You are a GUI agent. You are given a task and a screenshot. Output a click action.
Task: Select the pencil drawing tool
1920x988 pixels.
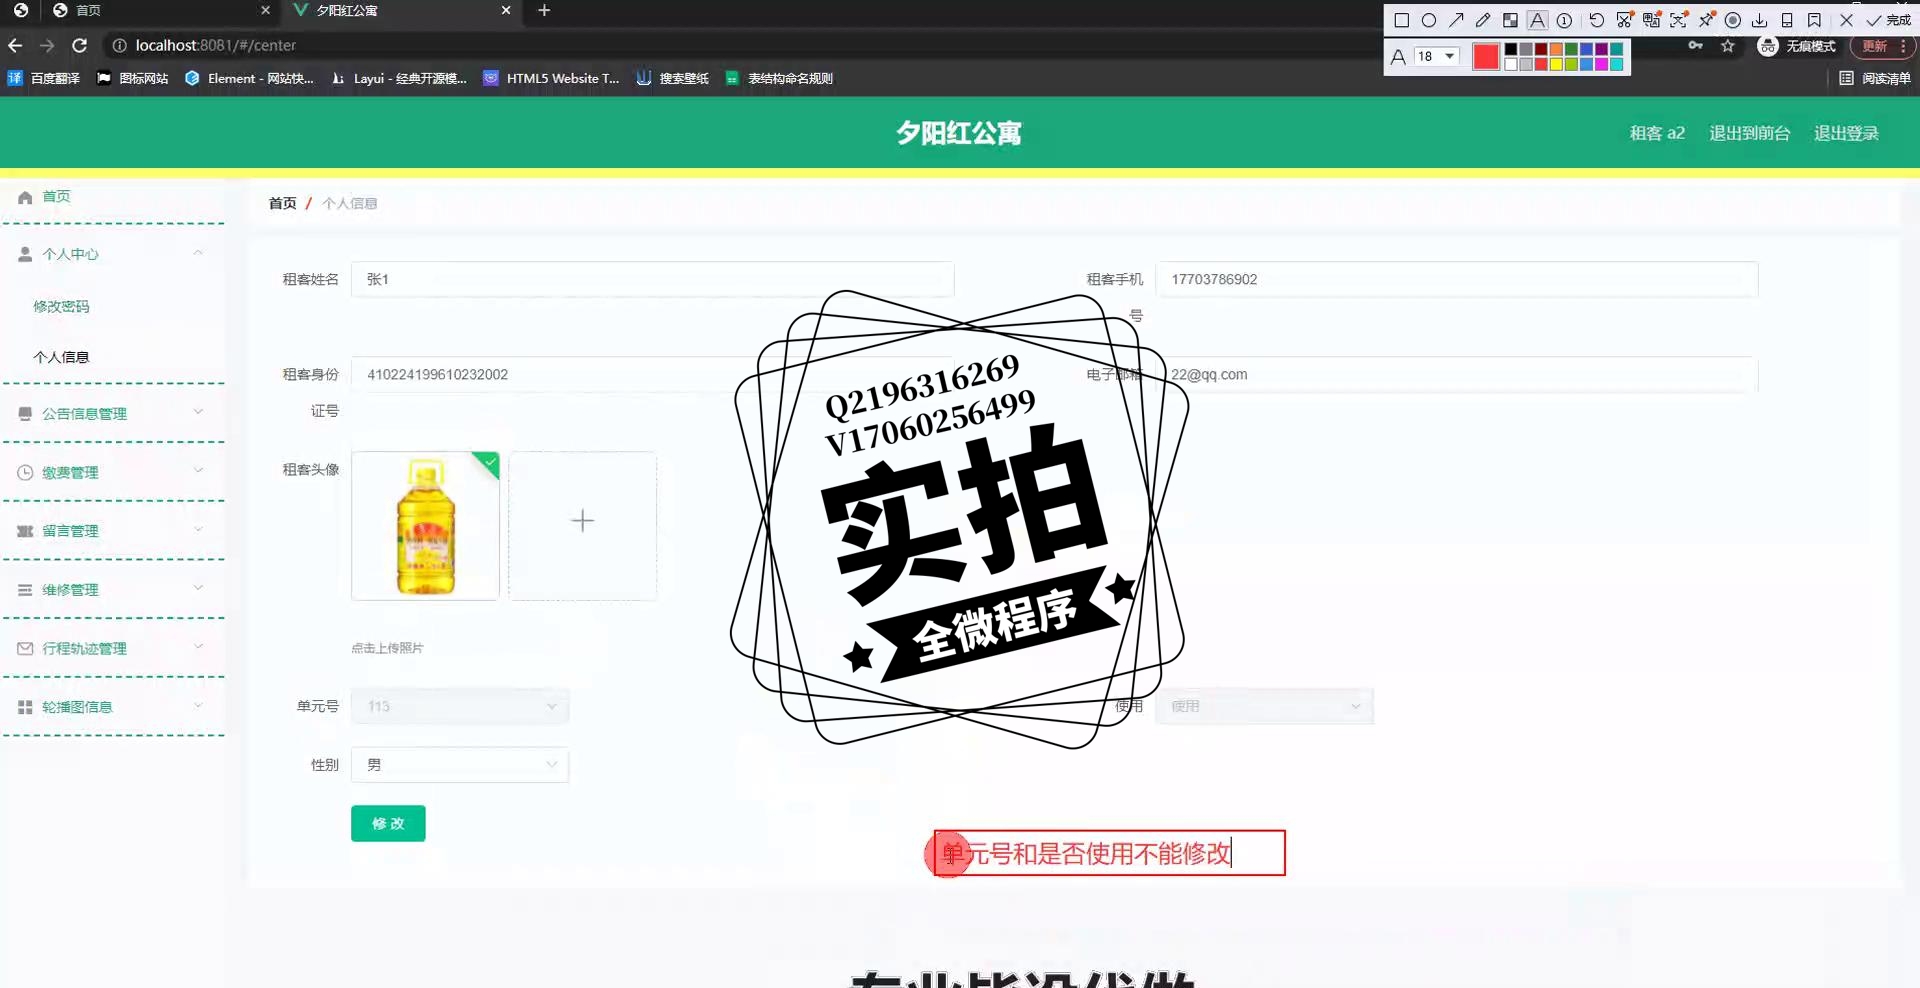(1483, 20)
